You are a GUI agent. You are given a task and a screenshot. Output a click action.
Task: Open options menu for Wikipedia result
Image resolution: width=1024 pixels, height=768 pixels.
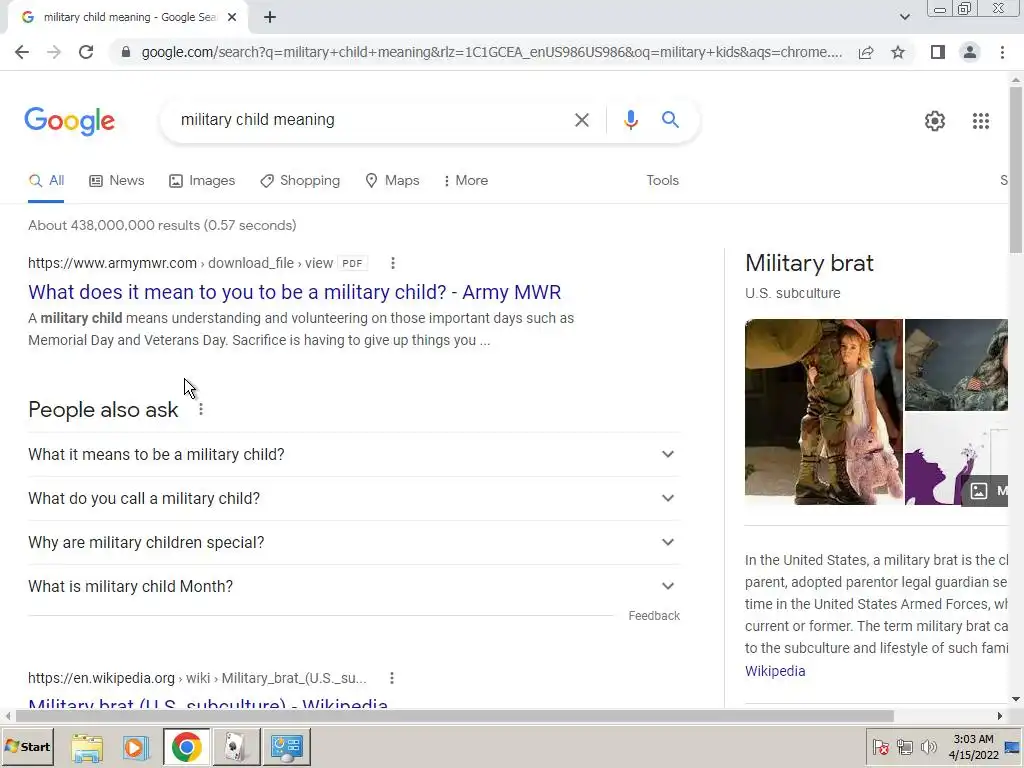[392, 679]
